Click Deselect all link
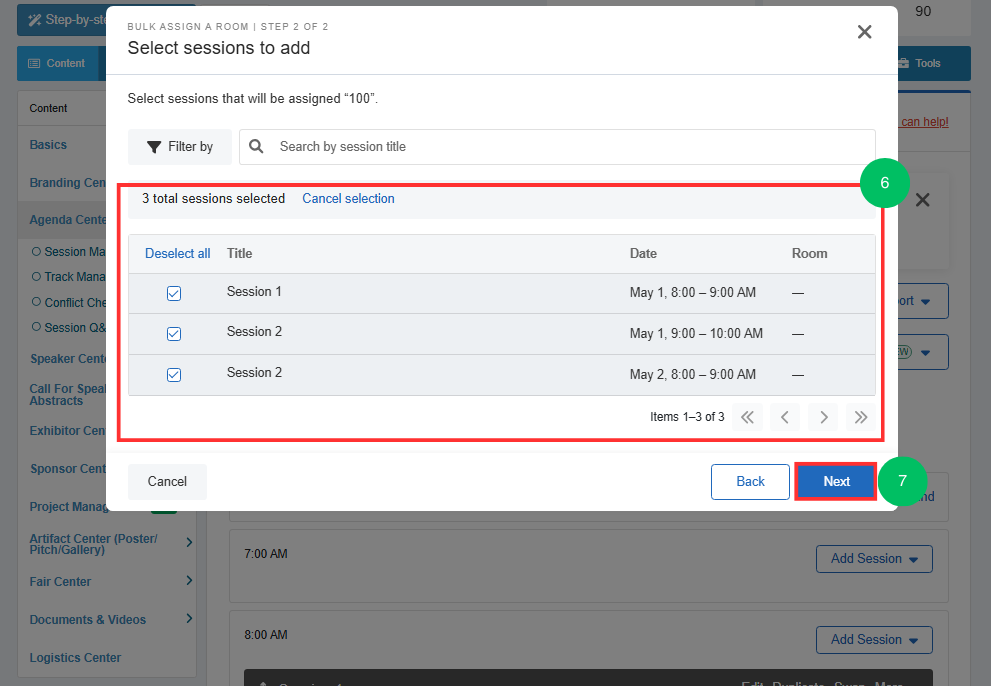Image resolution: width=991 pixels, height=686 pixels. click(x=178, y=254)
